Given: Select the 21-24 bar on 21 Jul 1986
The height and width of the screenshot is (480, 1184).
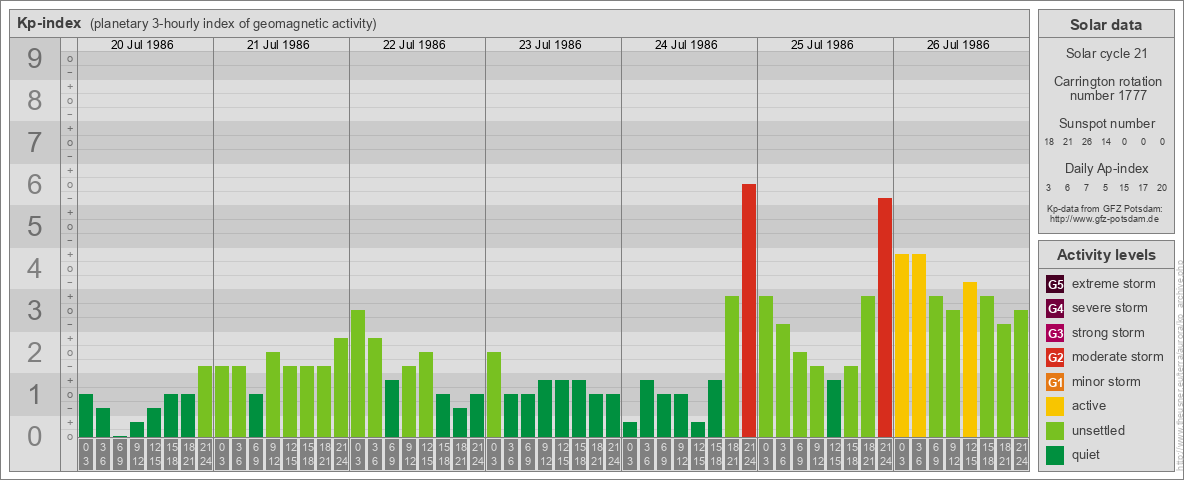Looking at the screenshot, I should [341, 387].
